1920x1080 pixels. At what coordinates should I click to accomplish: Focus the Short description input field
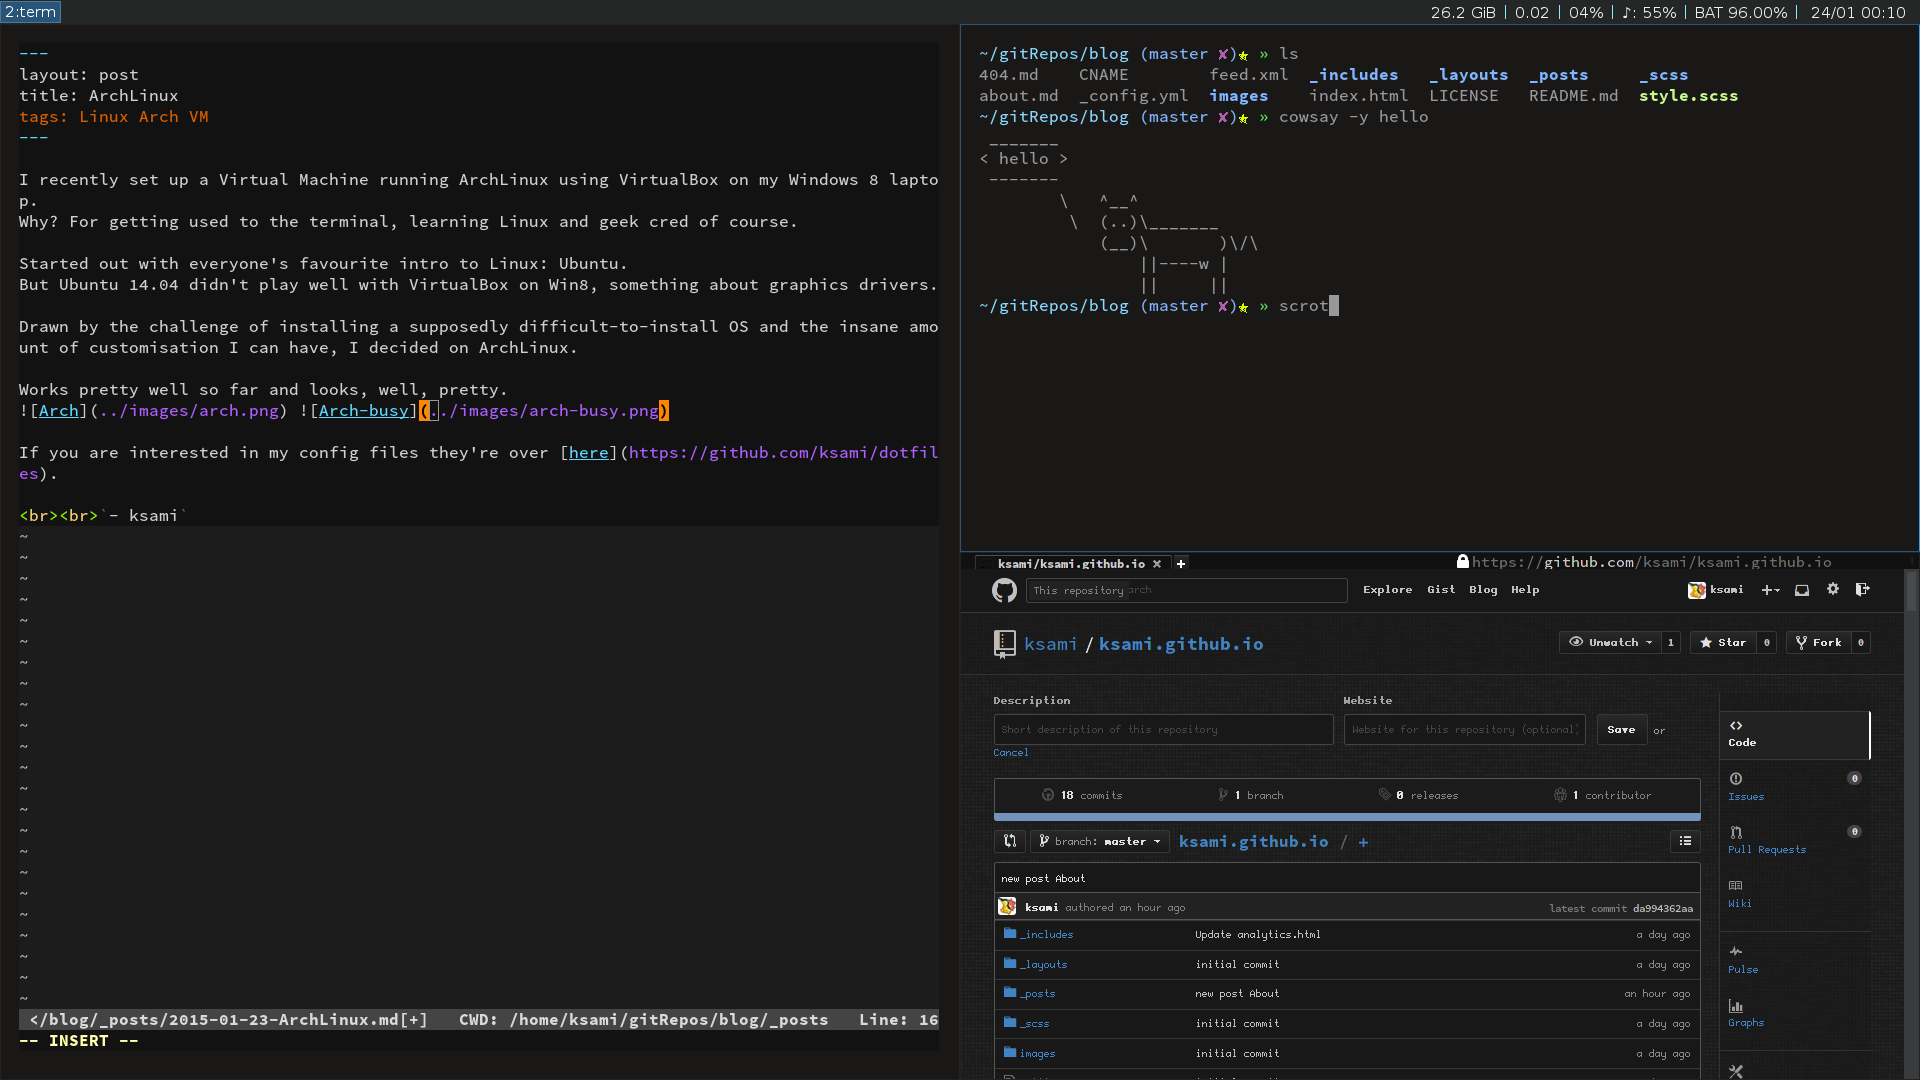1163,729
